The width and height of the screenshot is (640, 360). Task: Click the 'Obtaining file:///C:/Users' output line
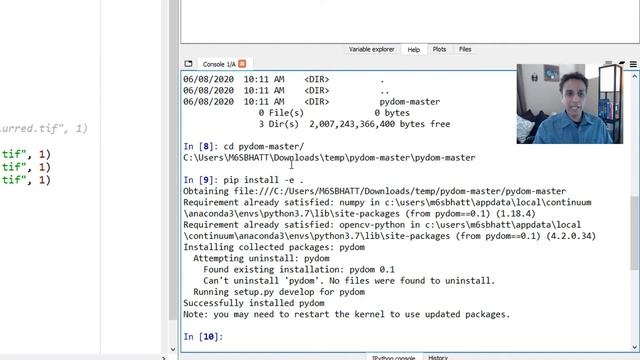(374, 191)
